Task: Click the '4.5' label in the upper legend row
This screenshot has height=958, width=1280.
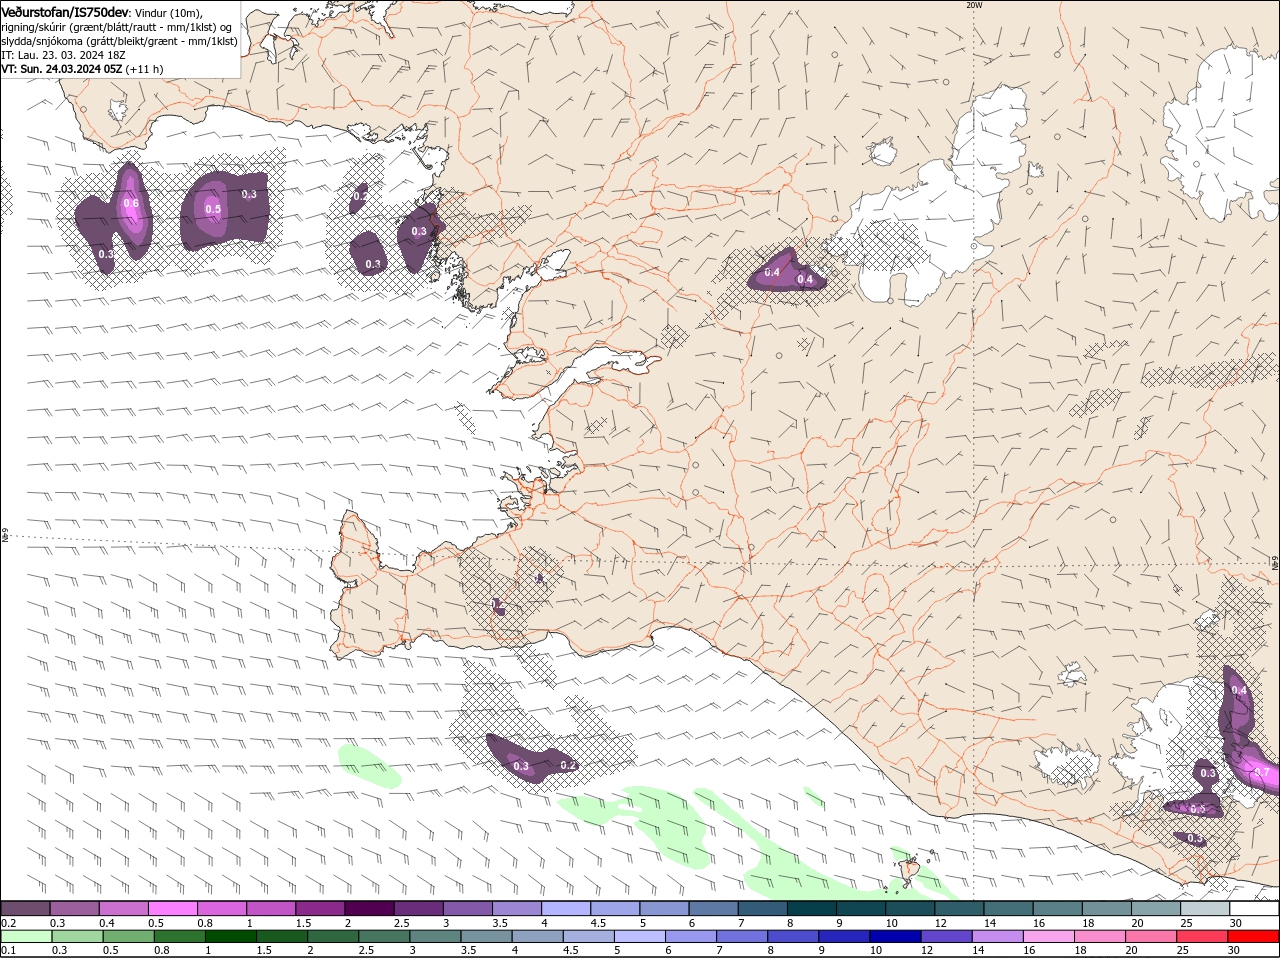Action: tap(598, 923)
